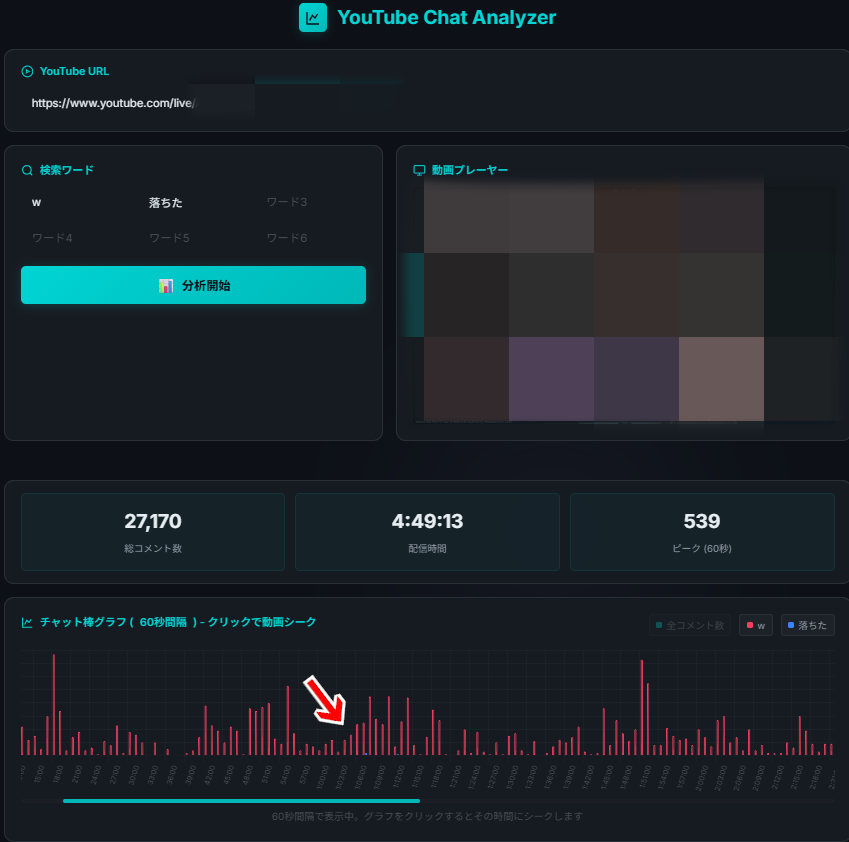
Task: Click the teal horizontal scrollbar under the chart
Action: [241, 801]
